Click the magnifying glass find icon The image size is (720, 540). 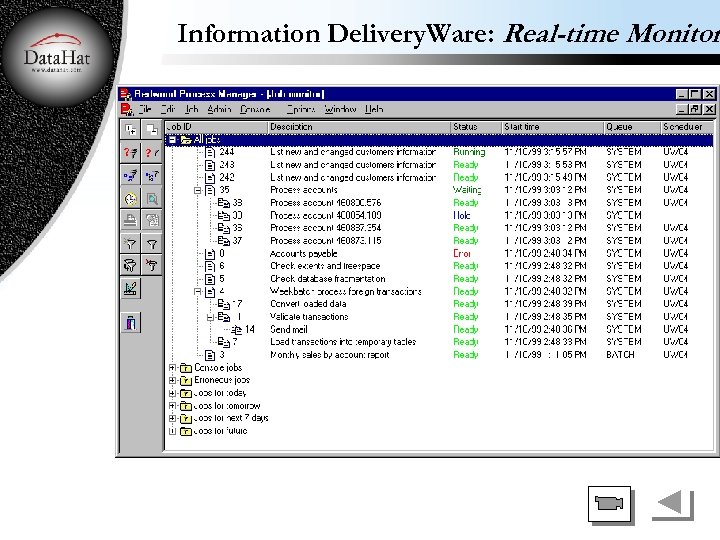click(x=152, y=199)
